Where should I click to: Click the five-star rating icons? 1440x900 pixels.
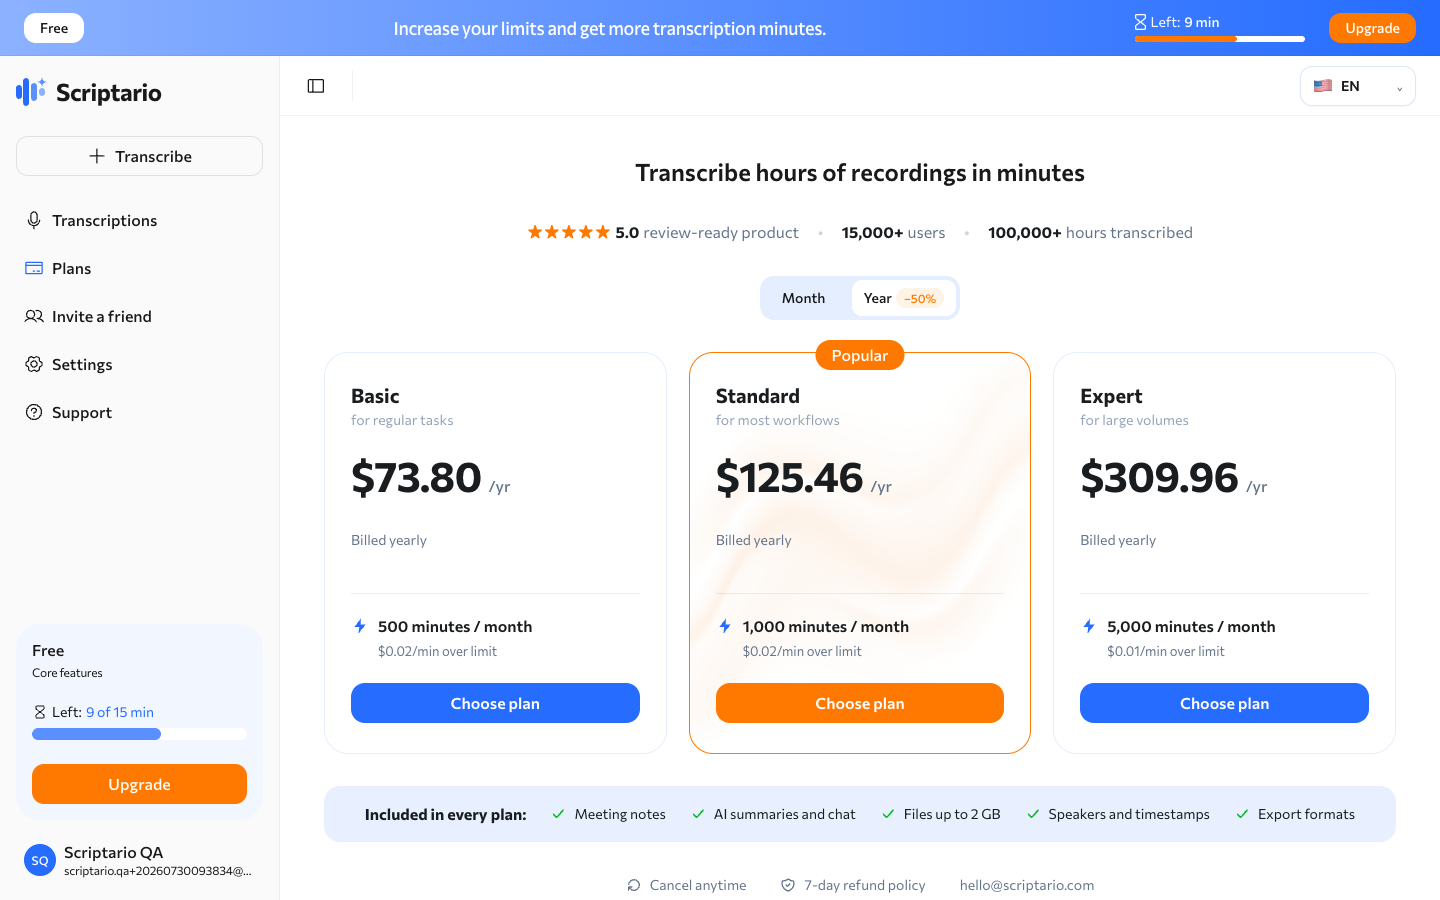coord(569,232)
